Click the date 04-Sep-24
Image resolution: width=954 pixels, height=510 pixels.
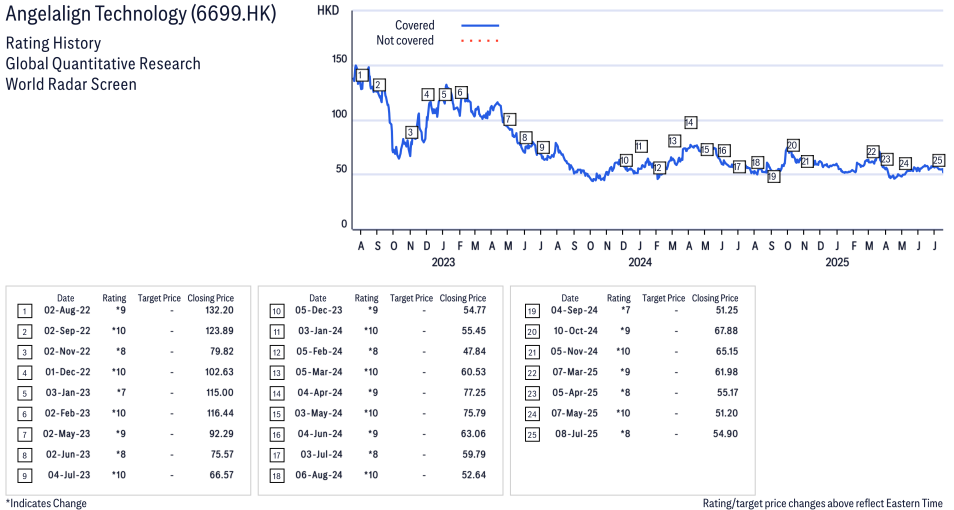(x=574, y=310)
